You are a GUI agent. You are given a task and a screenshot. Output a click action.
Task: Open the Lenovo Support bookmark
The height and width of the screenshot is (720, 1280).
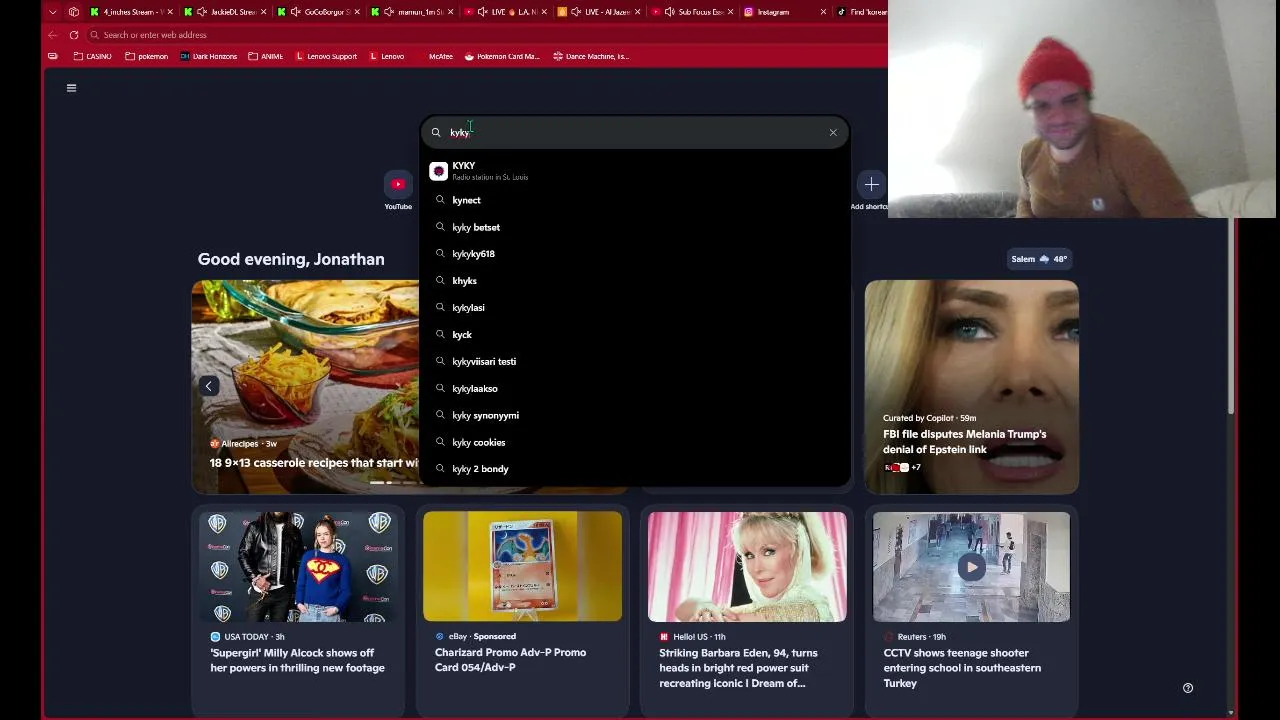(x=326, y=56)
